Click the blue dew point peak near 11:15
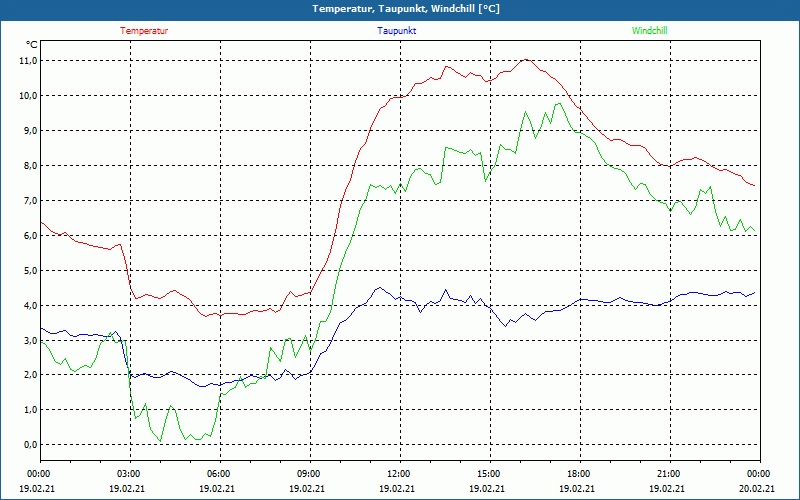This screenshot has width=800, height=500. point(379,288)
